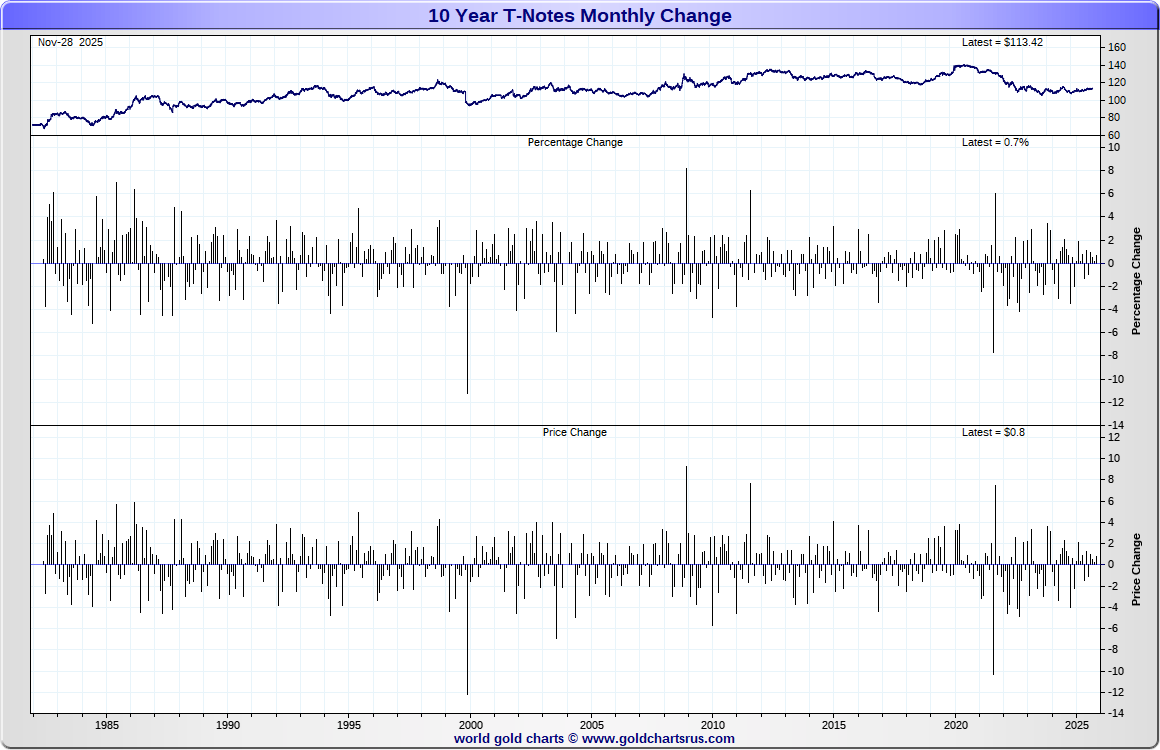Click the largest negative bar near 2000 in percentage chart

[468, 328]
